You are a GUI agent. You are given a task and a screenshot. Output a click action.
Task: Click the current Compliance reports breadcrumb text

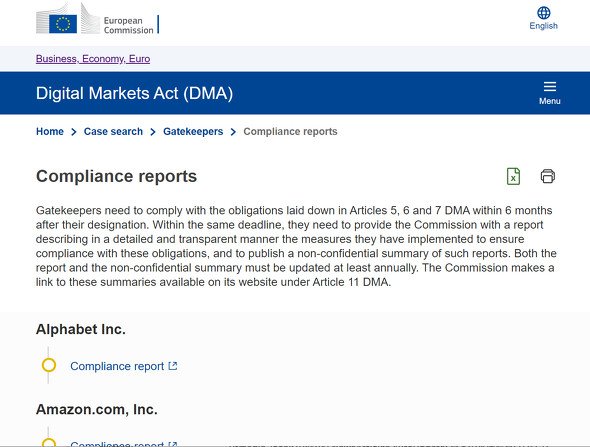pyautogui.click(x=290, y=131)
